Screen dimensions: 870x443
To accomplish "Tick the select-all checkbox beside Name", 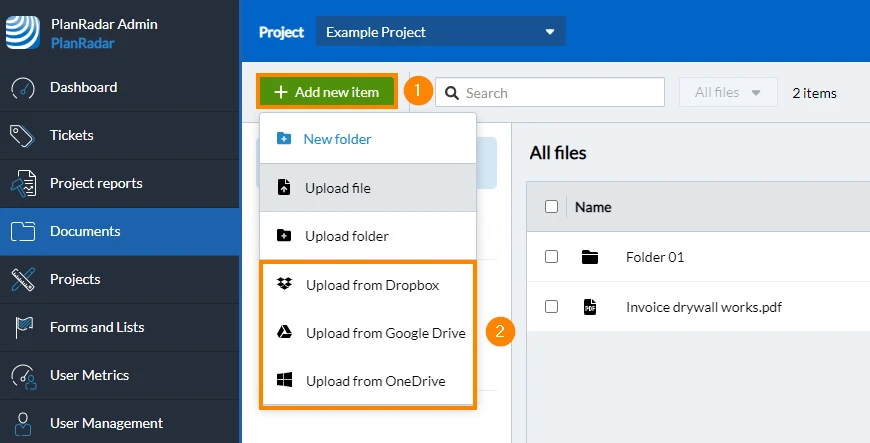I will [551, 207].
